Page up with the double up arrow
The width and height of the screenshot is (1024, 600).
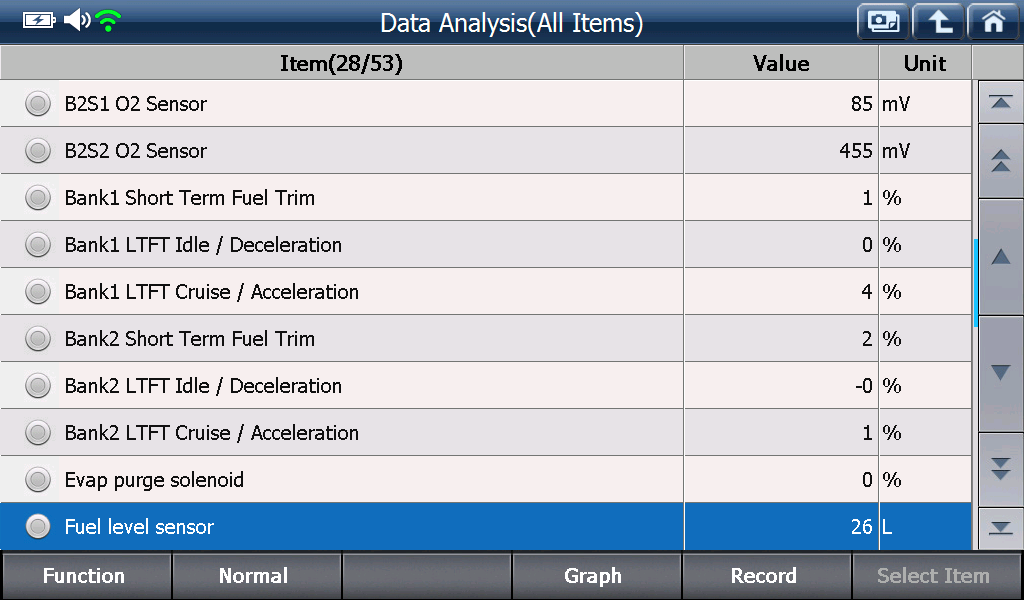(1000, 161)
